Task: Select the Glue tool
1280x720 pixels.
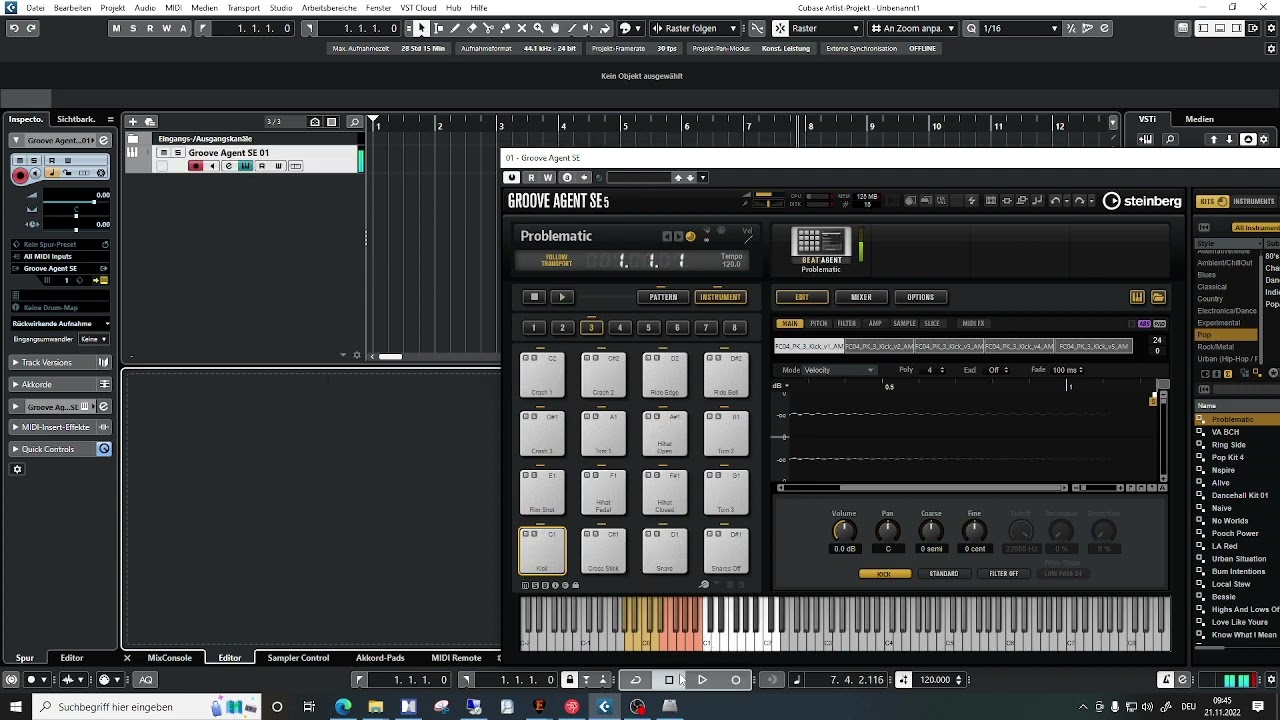Action: 505,28
